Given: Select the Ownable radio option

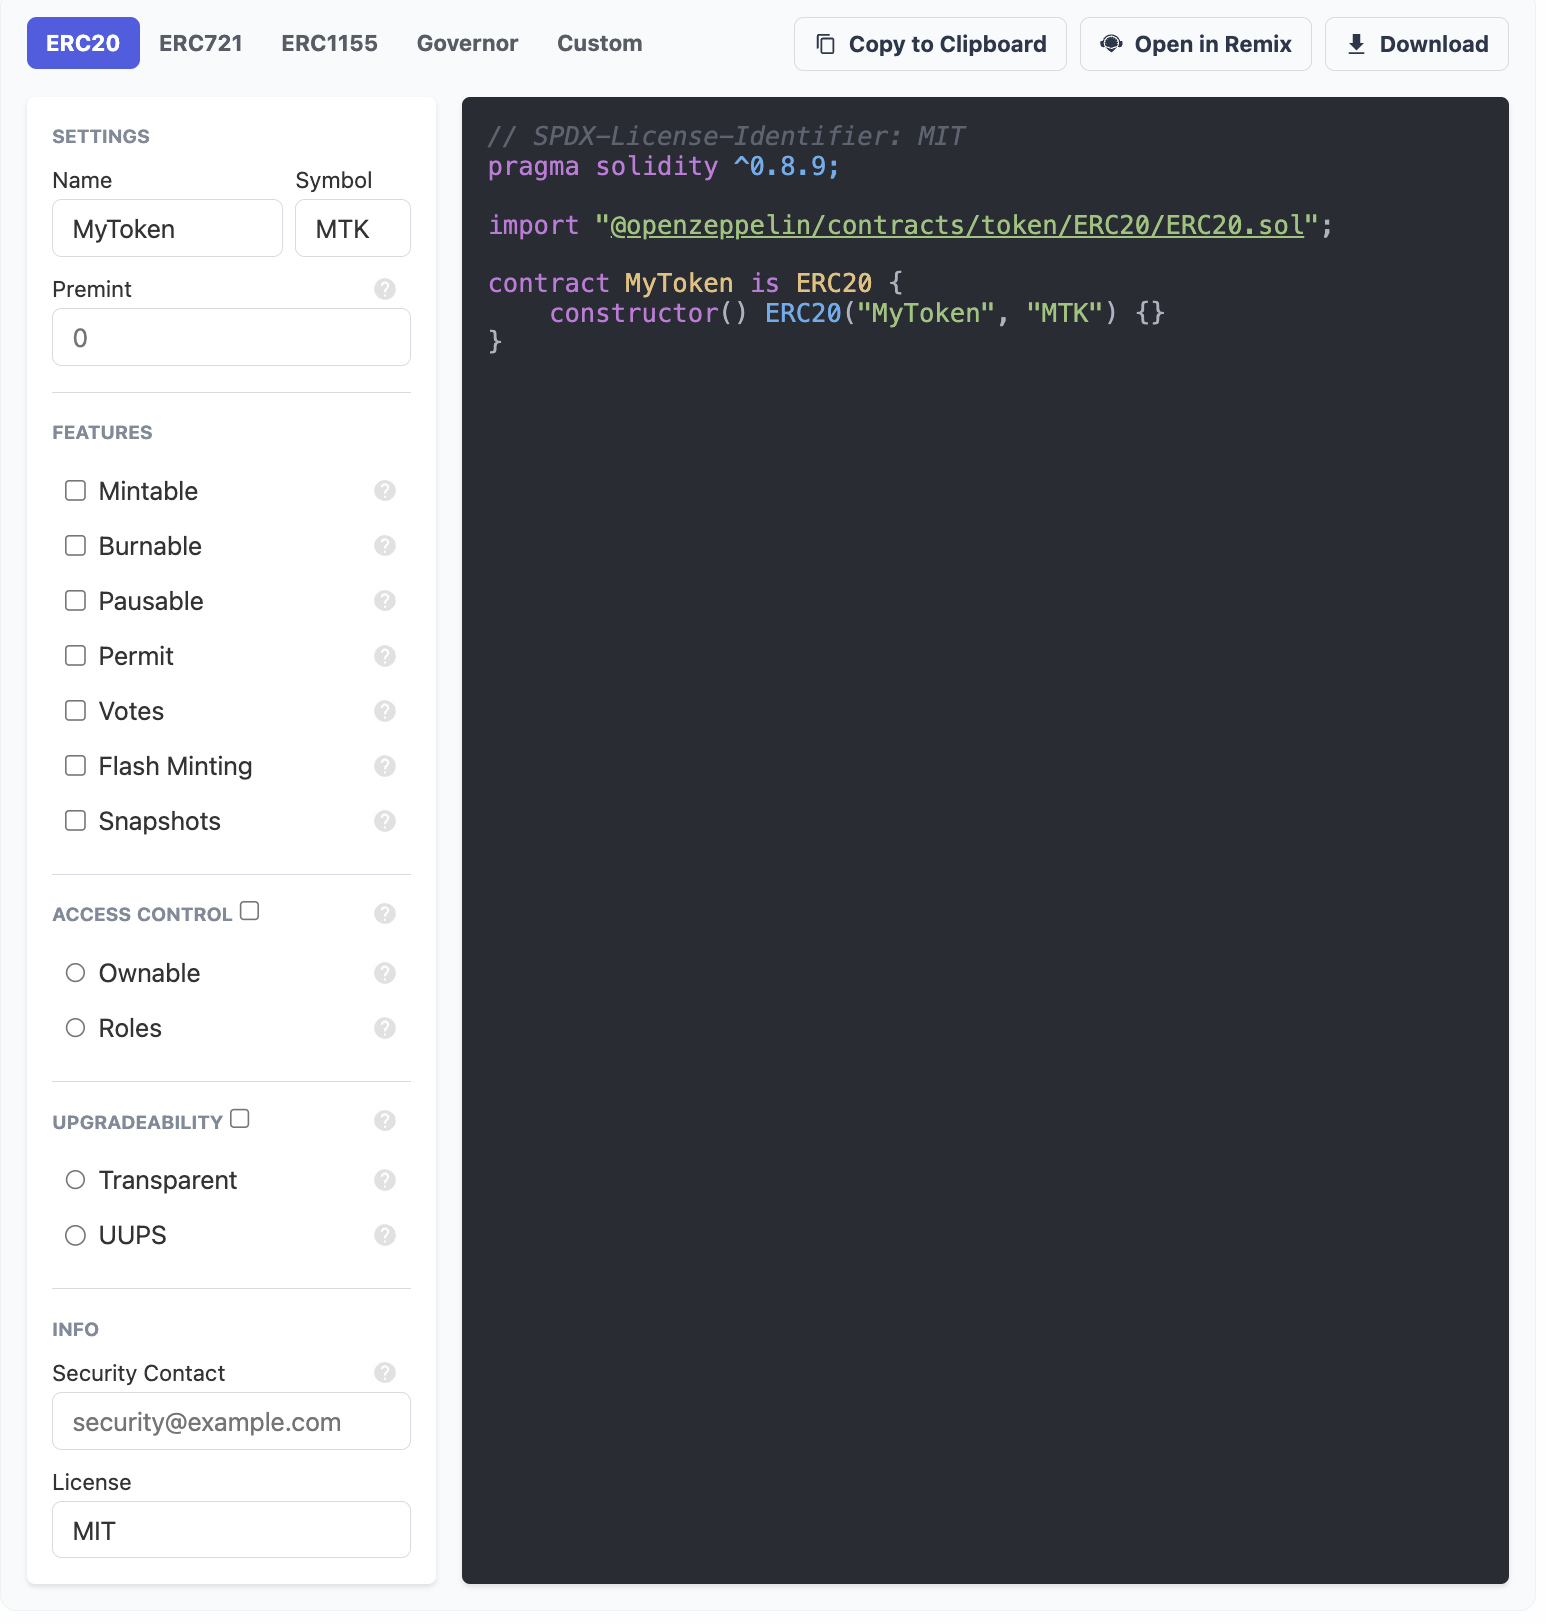Looking at the screenshot, I should (75, 973).
